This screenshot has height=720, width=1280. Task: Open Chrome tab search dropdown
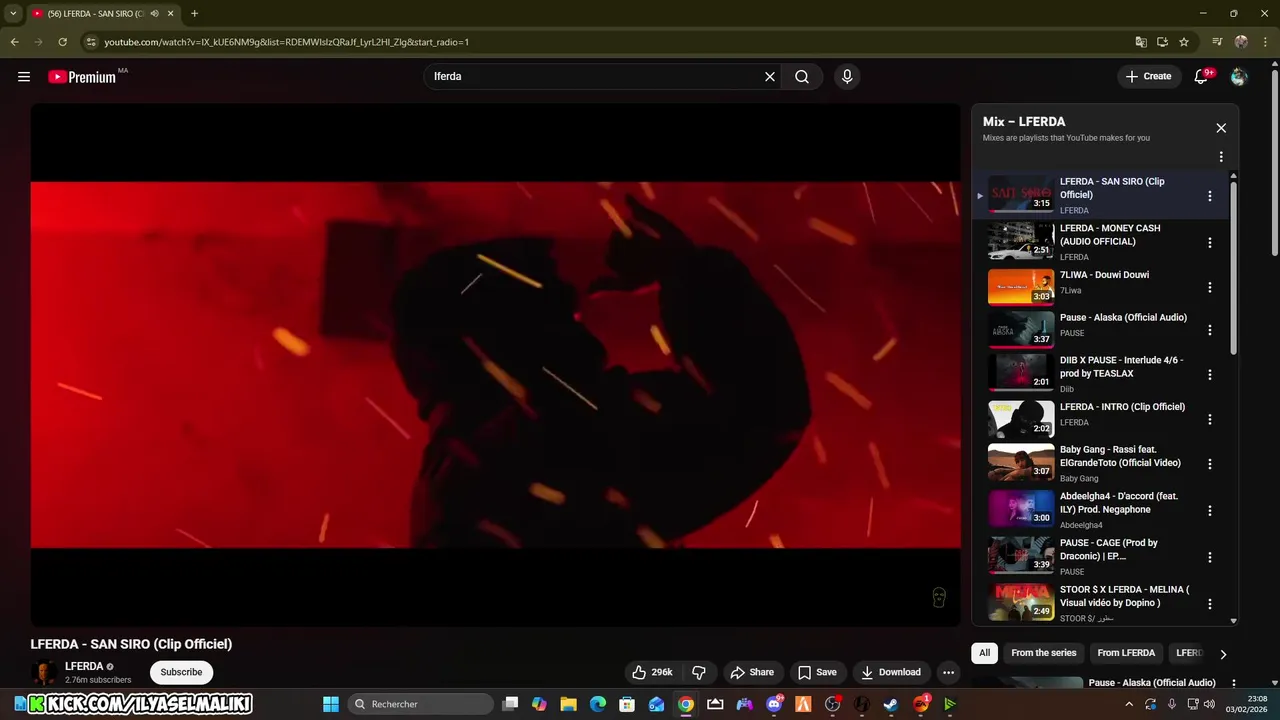(x=13, y=14)
